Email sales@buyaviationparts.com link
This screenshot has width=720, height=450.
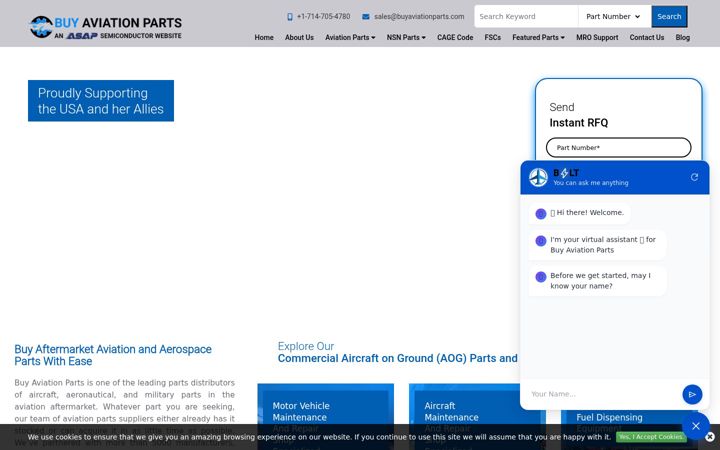click(x=419, y=17)
